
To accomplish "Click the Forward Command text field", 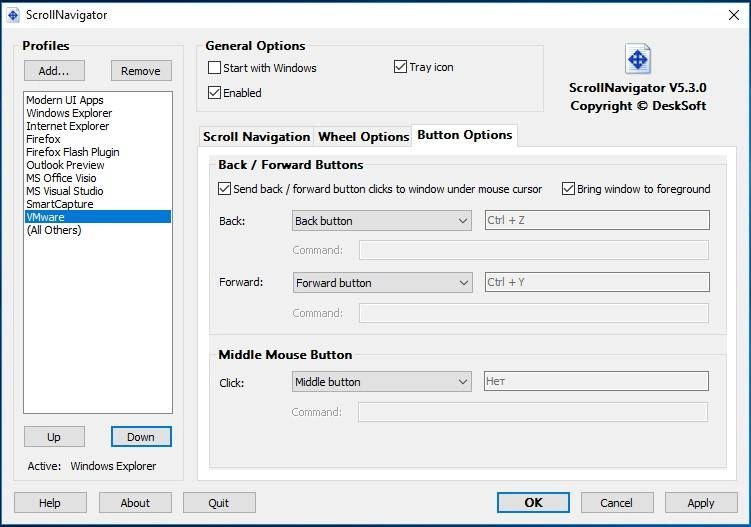I will (x=534, y=313).
